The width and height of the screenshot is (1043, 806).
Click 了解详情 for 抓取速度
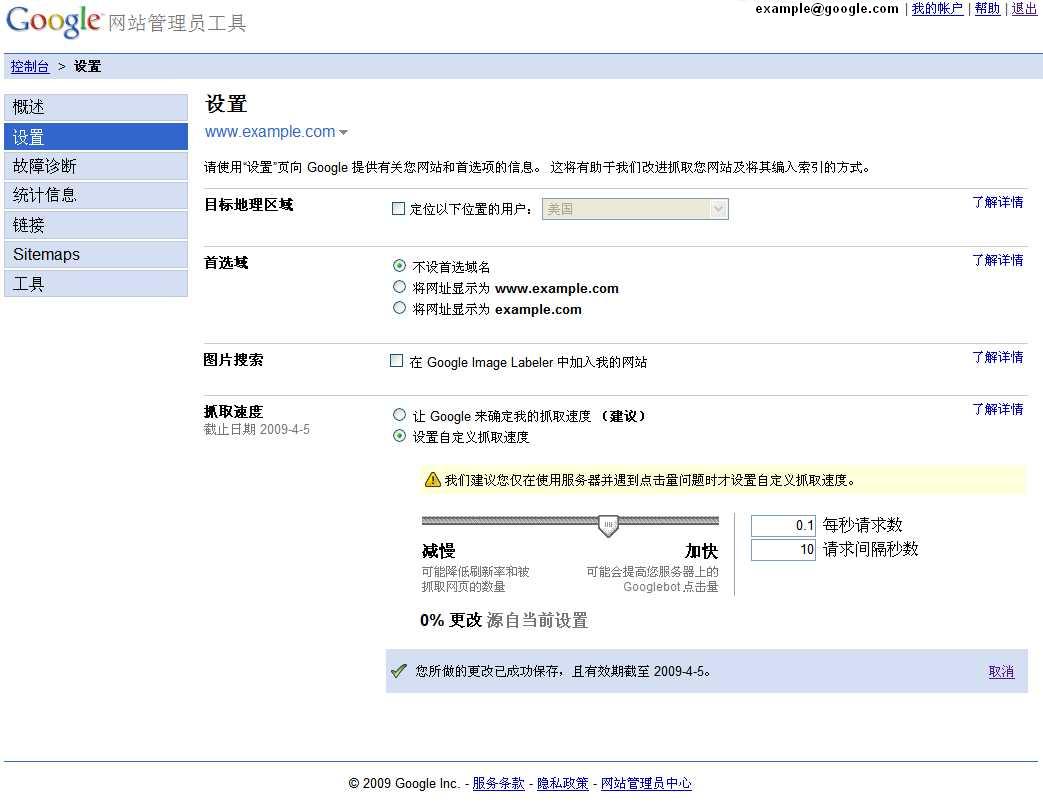click(x=998, y=409)
